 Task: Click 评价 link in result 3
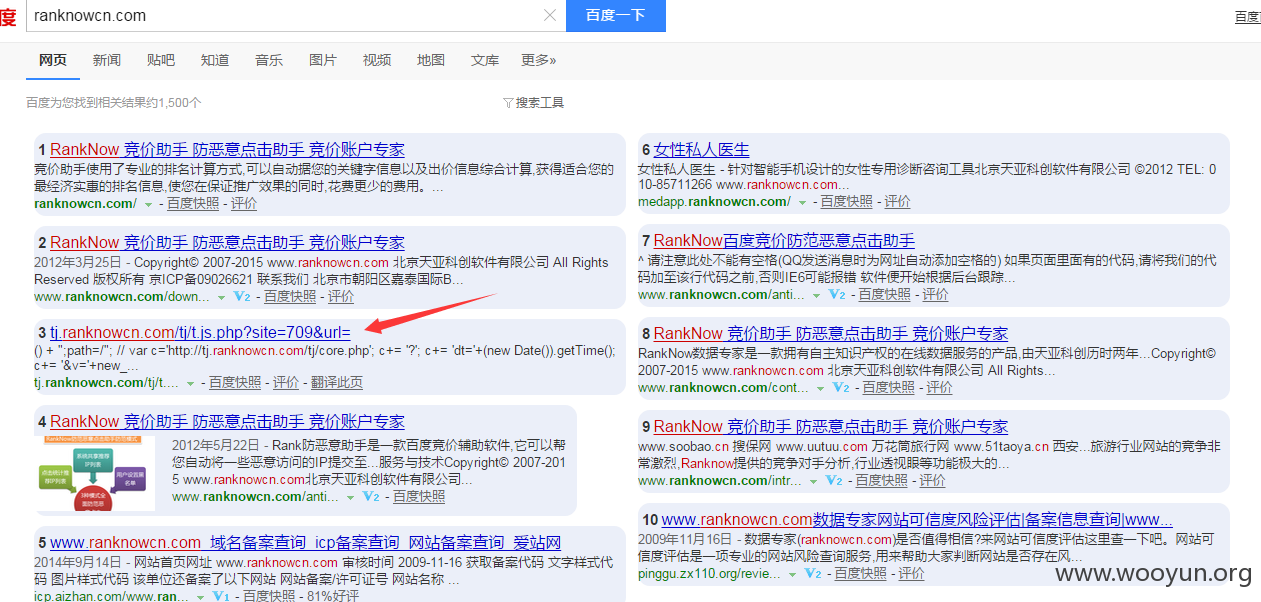click(x=286, y=382)
